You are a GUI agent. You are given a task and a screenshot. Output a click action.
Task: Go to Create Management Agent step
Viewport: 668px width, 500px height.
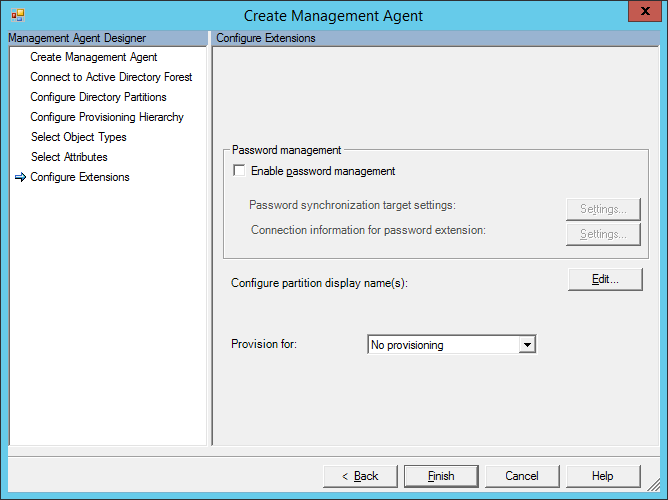93,57
